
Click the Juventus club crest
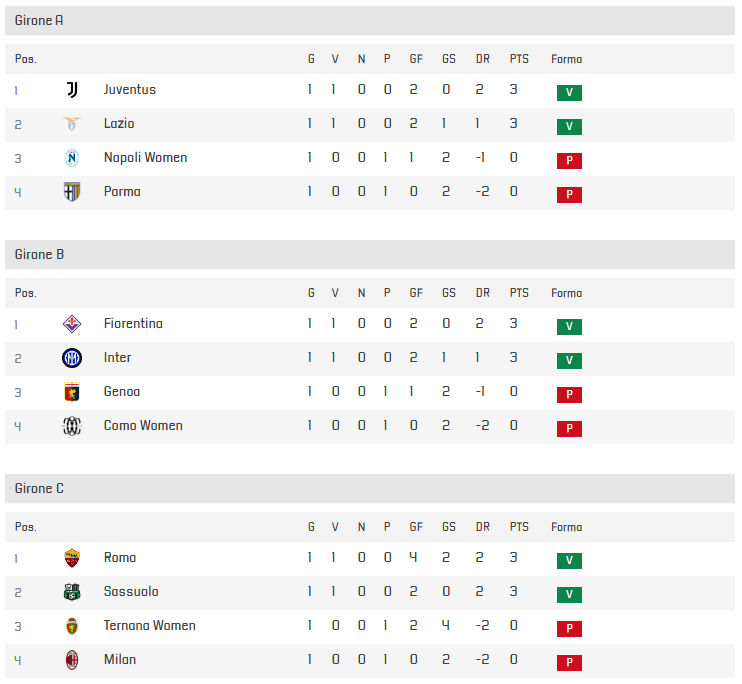tap(72, 89)
